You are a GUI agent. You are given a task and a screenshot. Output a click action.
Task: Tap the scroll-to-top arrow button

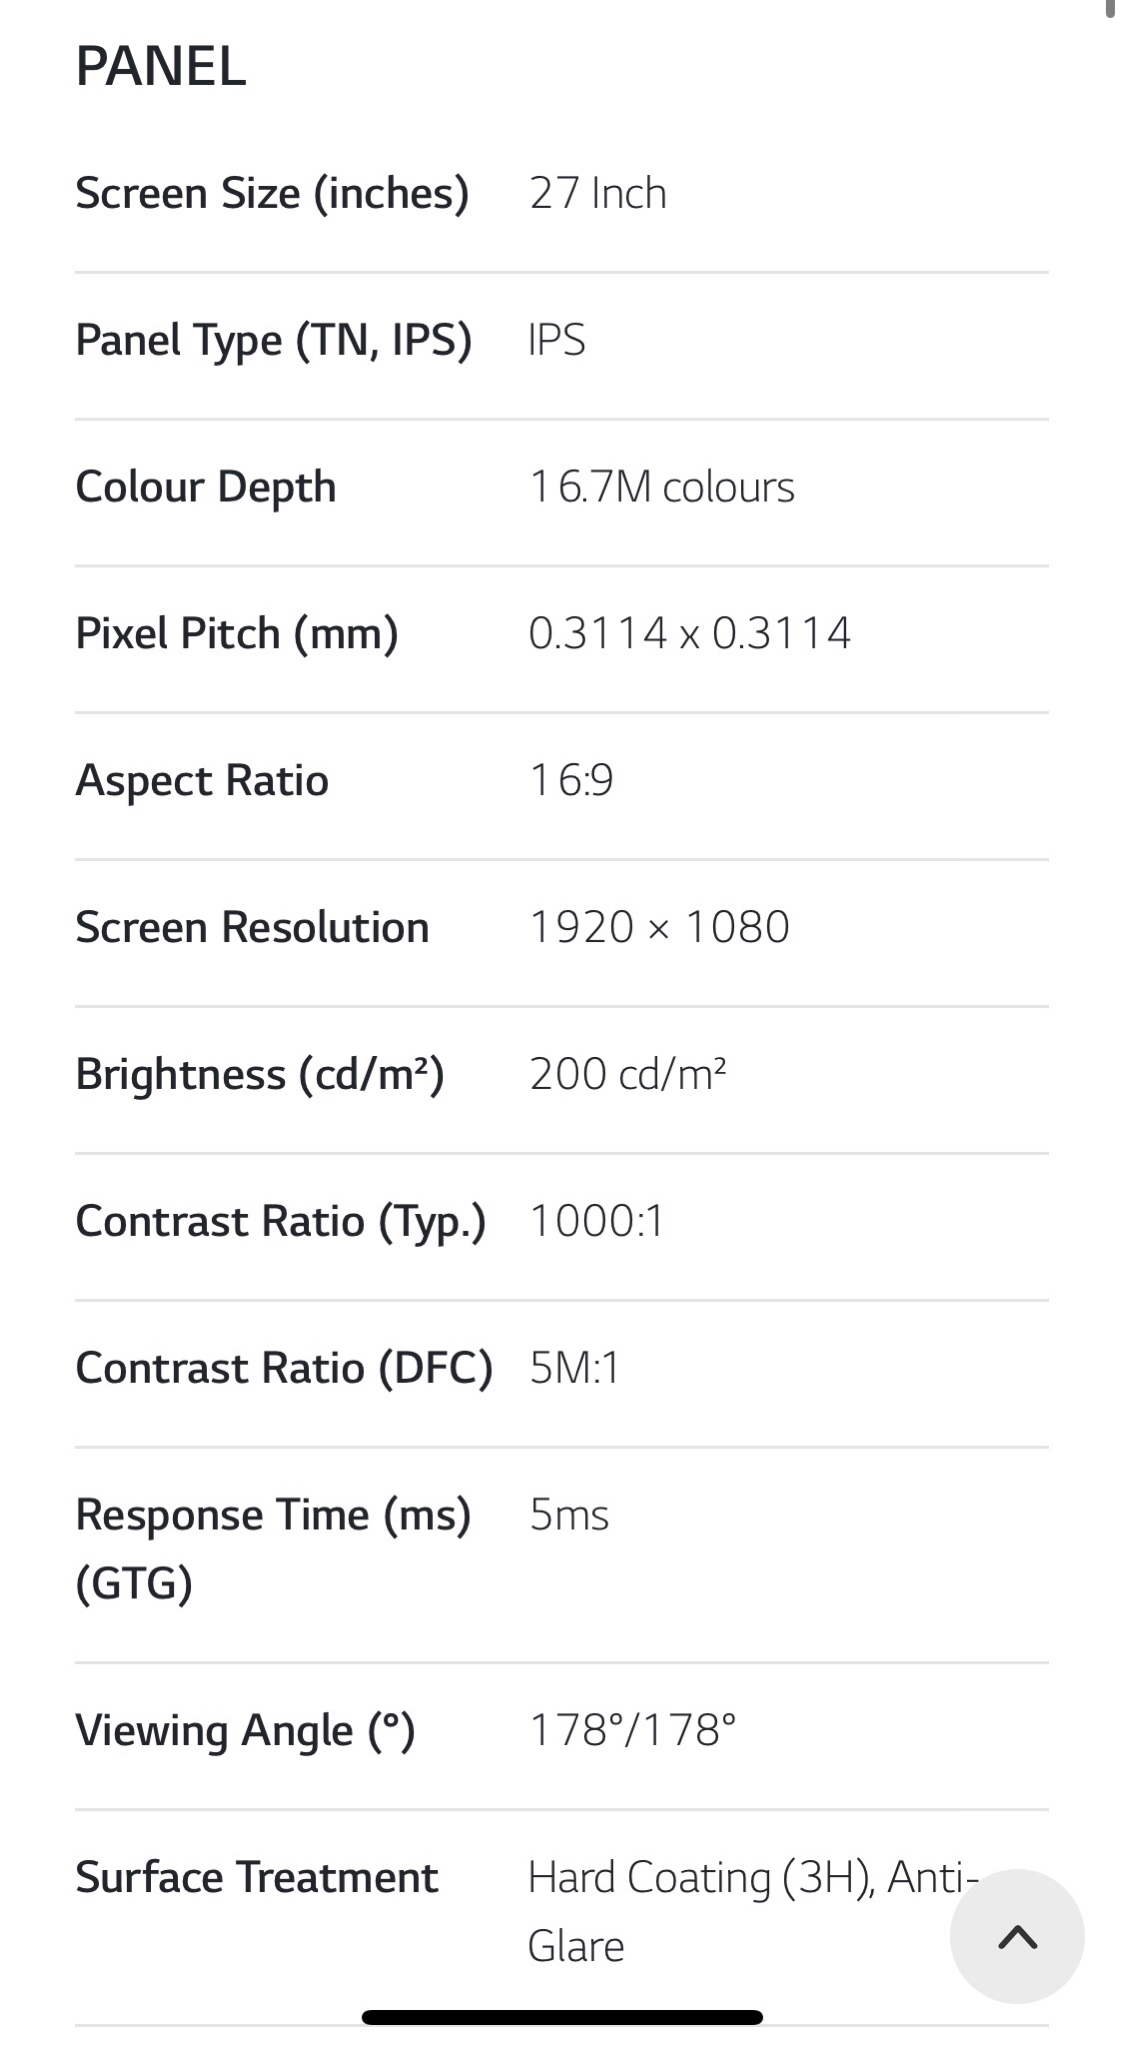1017,1936
